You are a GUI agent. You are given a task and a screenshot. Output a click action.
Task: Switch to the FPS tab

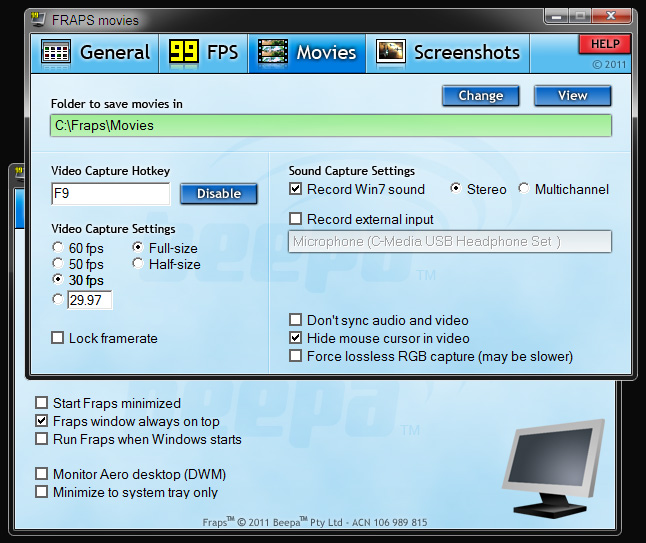pos(204,53)
